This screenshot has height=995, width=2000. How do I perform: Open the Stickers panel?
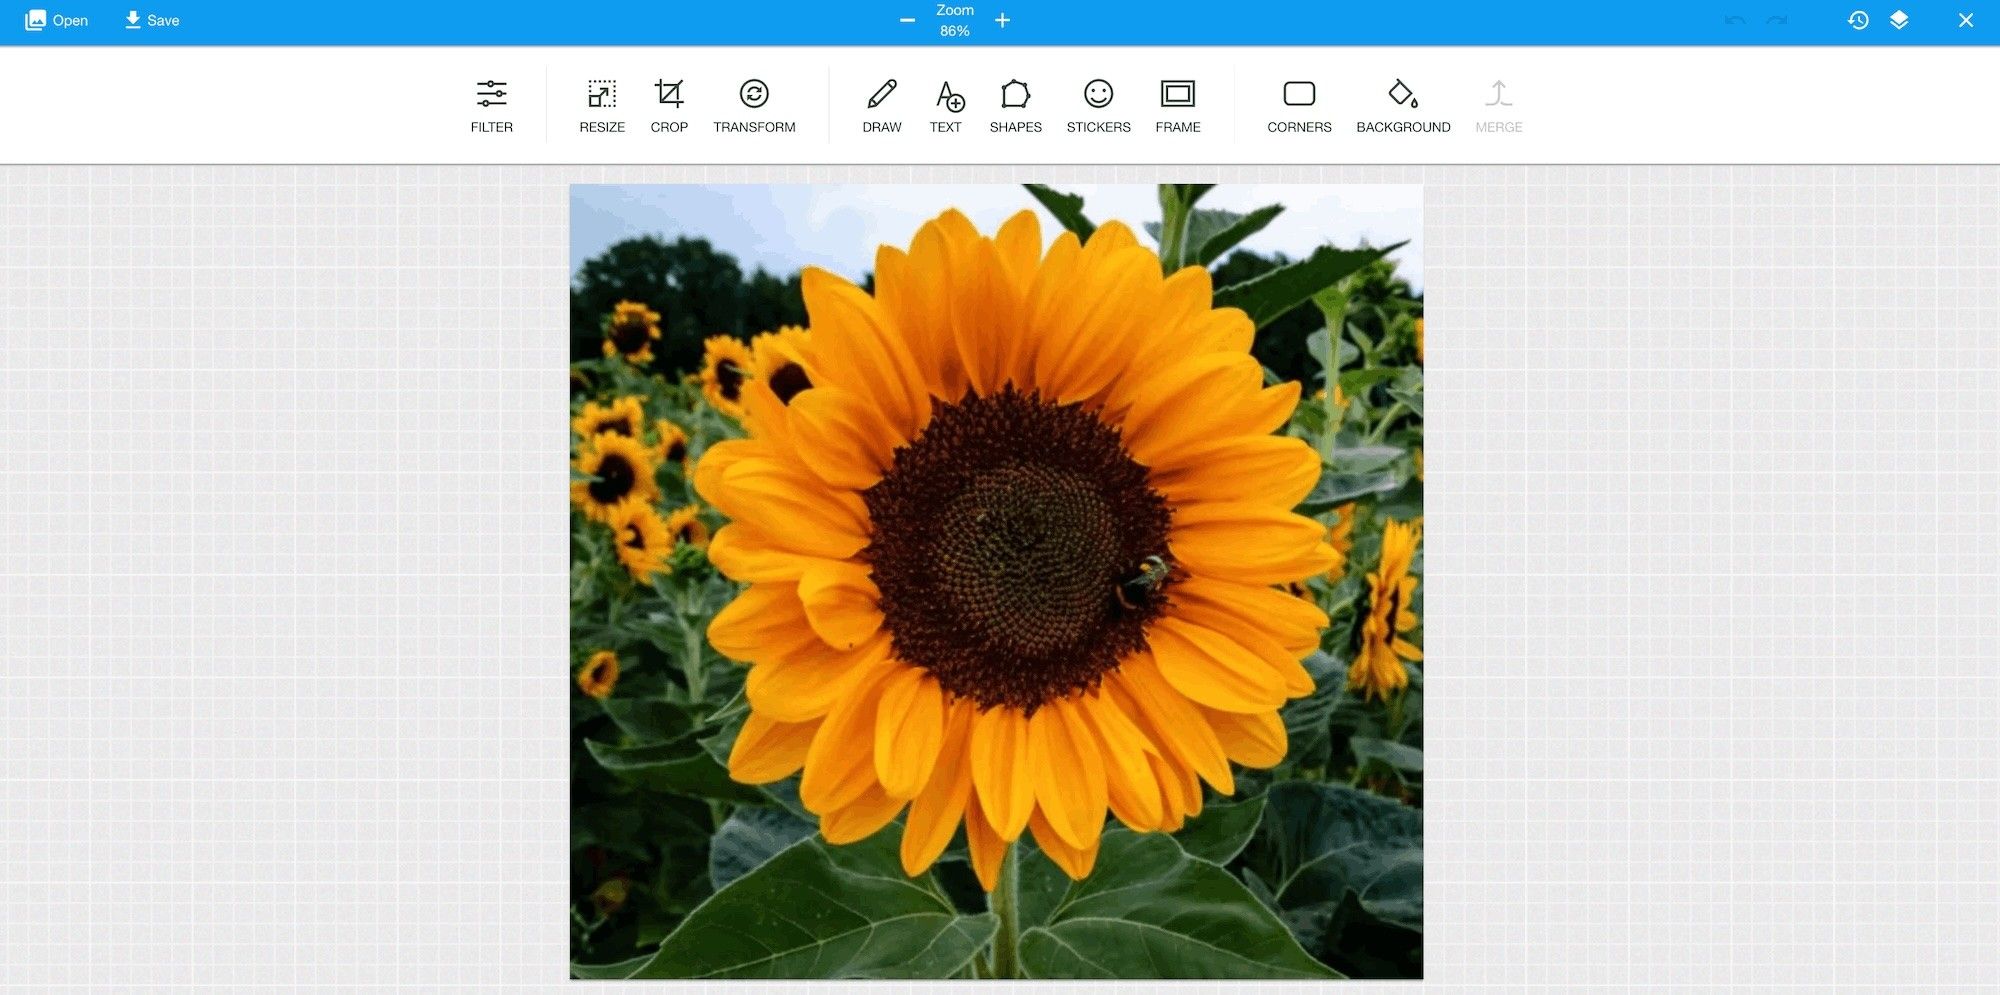point(1098,105)
